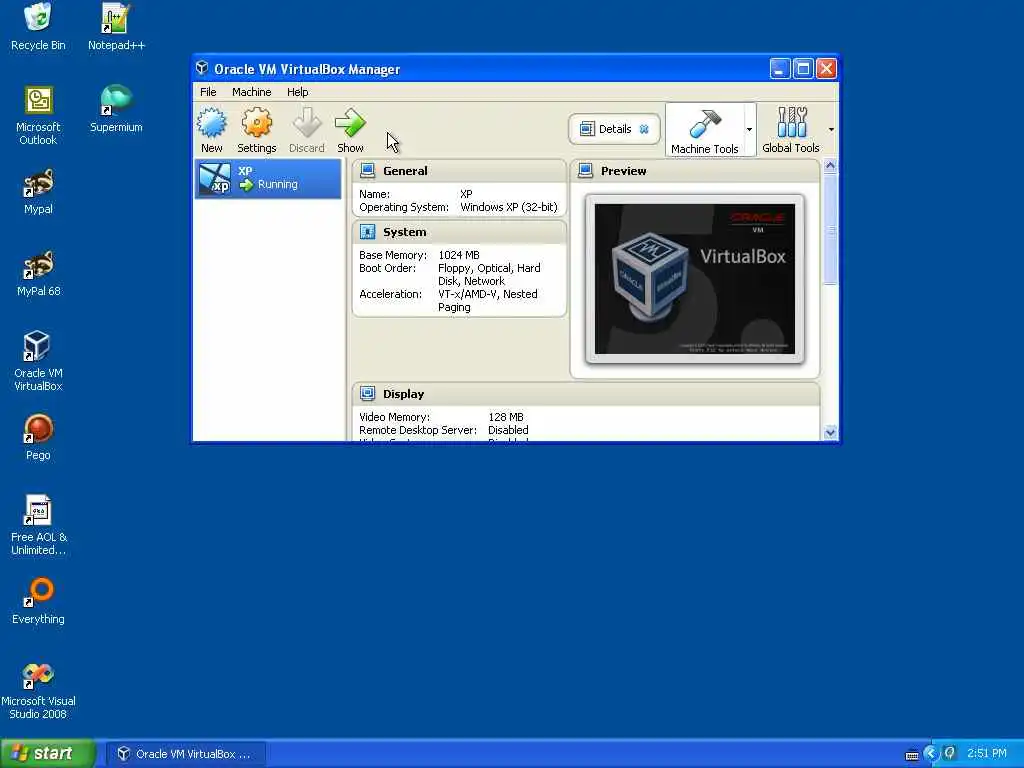1024x768 pixels.
Task: Expand the Machine Tools dropdown arrow
Action: click(x=749, y=129)
